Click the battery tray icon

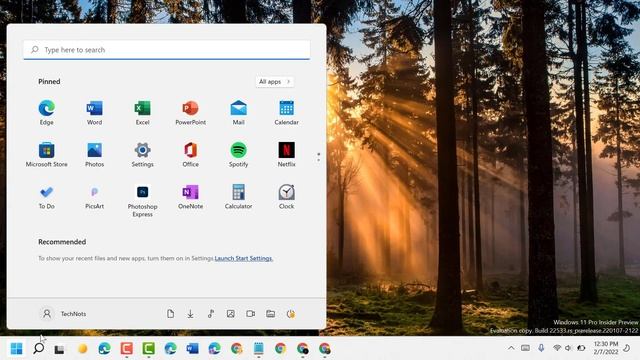pyautogui.click(x=581, y=348)
